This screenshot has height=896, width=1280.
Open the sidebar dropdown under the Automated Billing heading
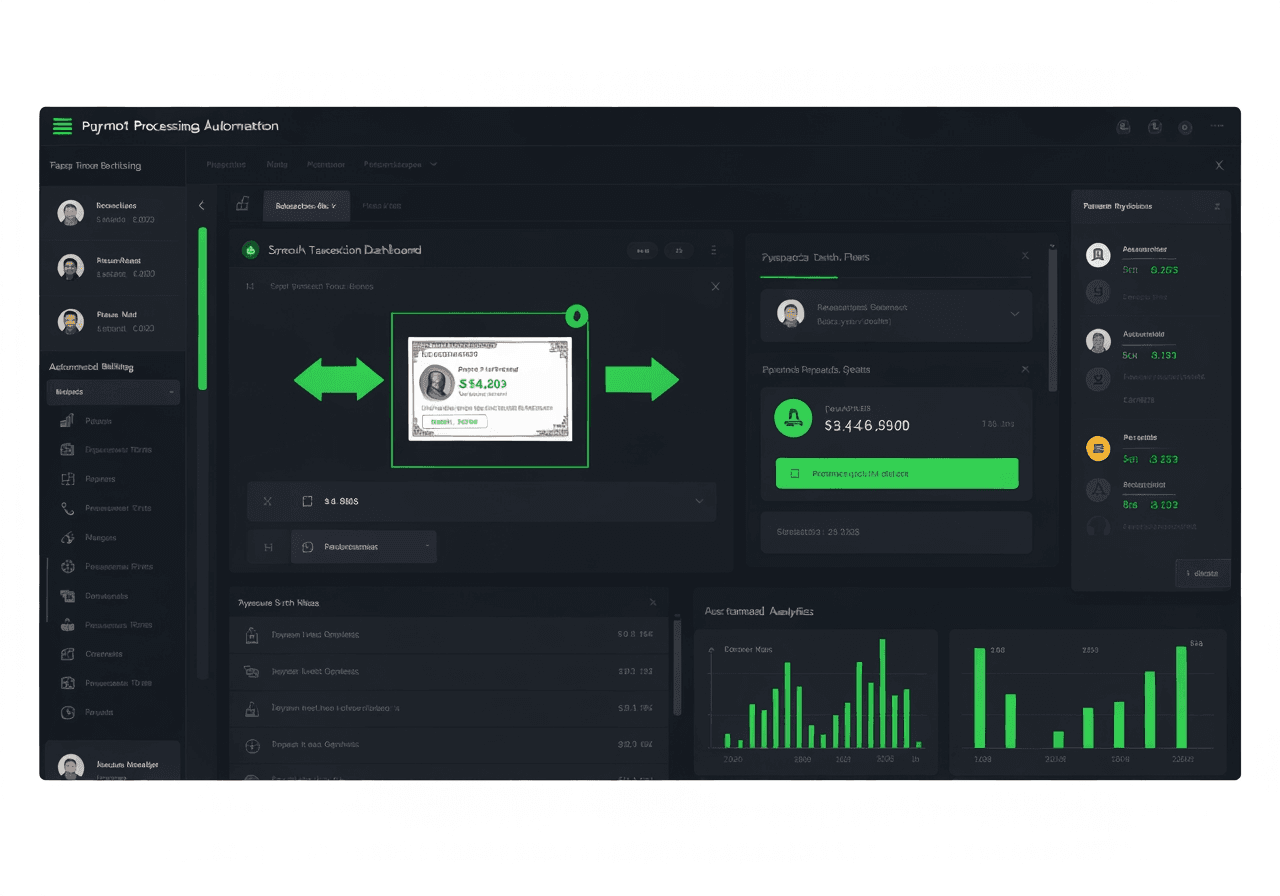(x=113, y=392)
